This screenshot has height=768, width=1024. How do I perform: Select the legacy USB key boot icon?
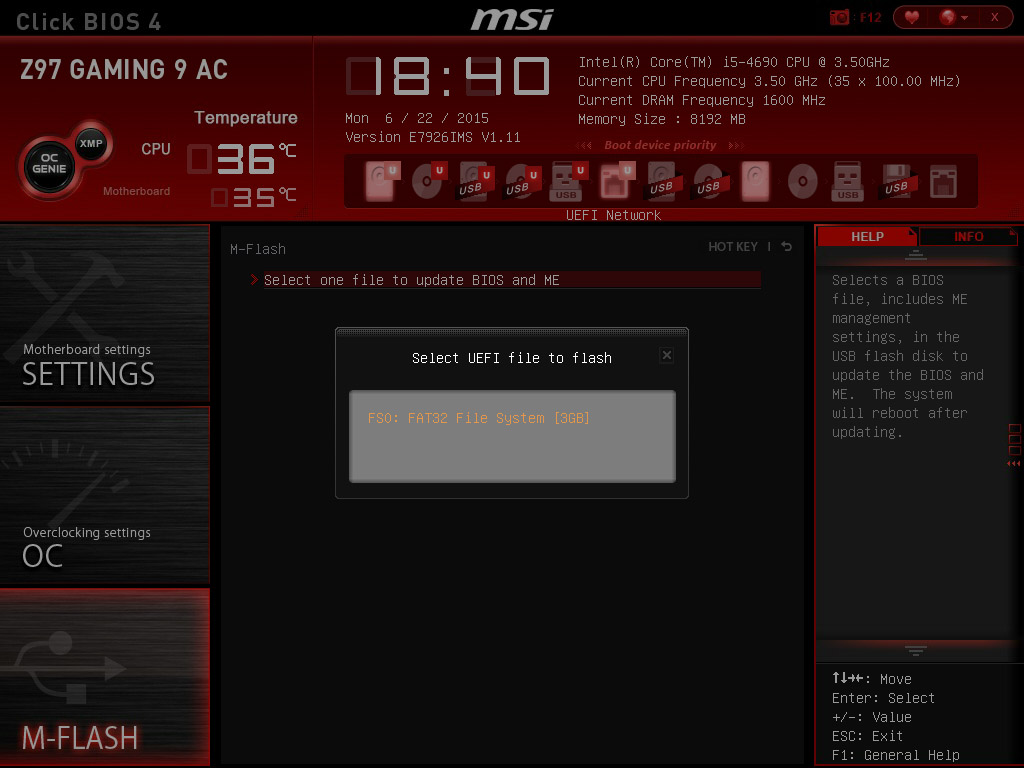pyautogui.click(x=848, y=181)
